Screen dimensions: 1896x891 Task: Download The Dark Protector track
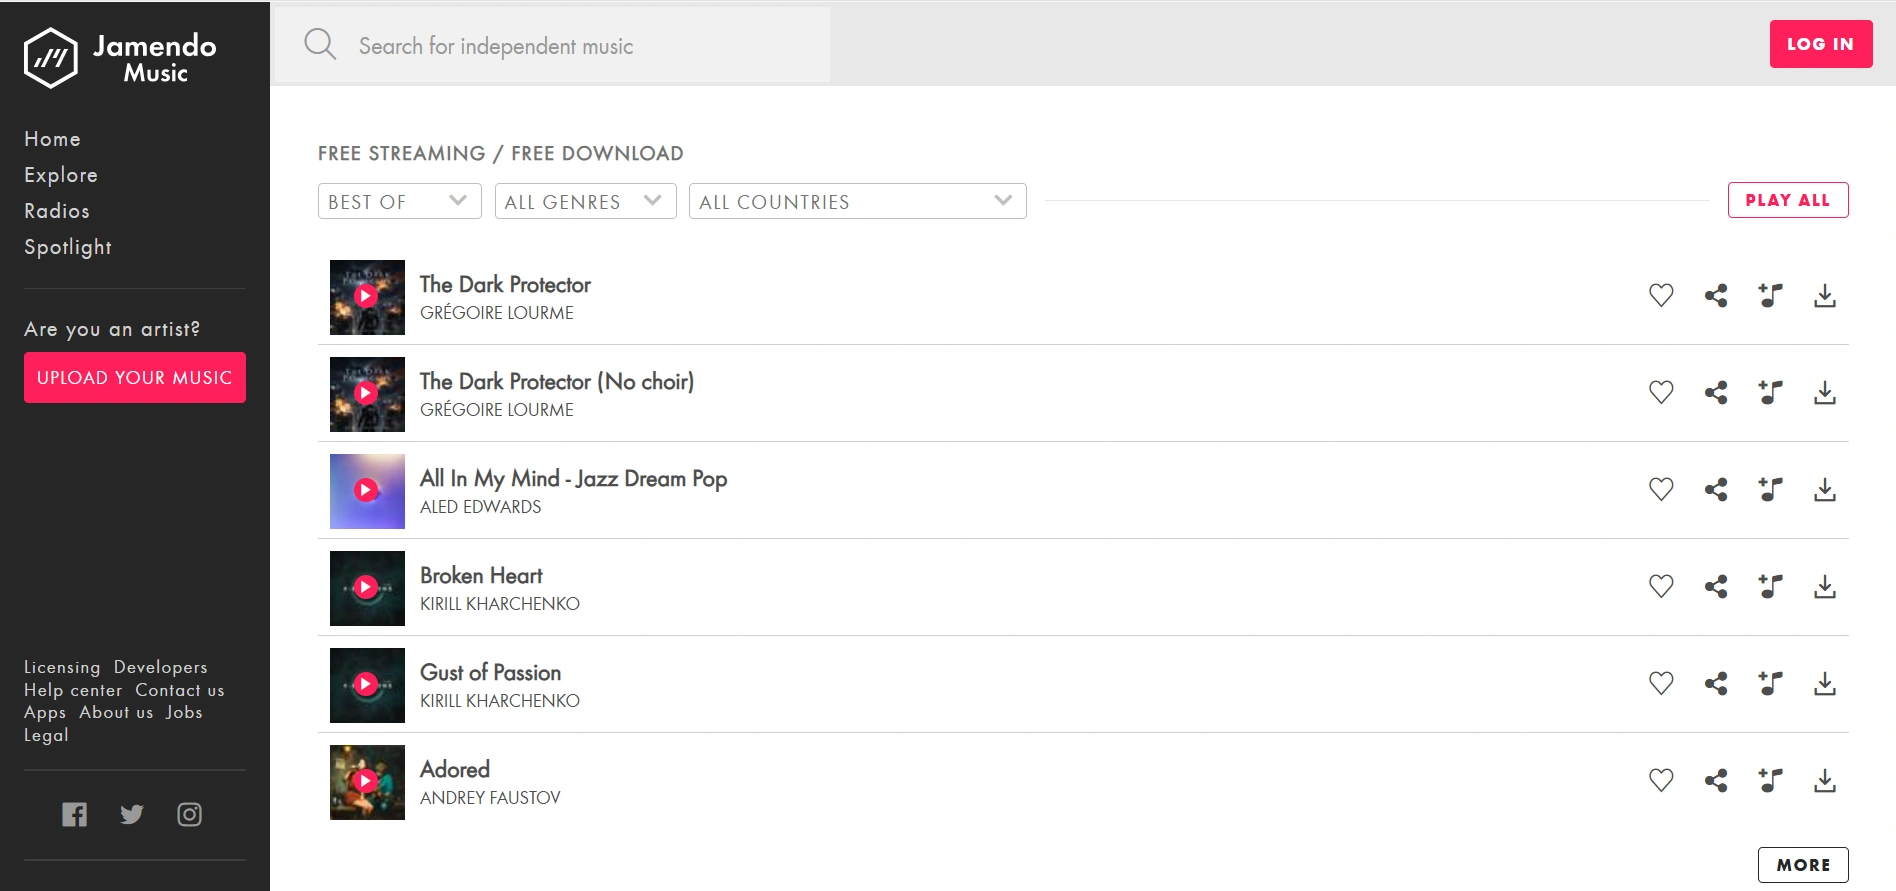click(x=1825, y=296)
